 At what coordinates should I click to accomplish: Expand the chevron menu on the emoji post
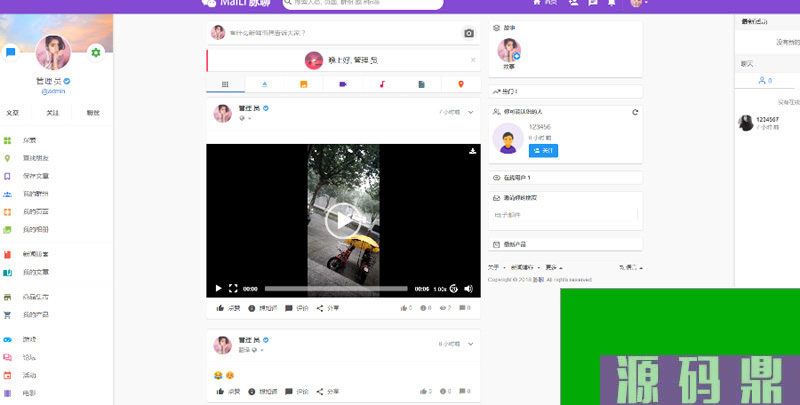[470, 344]
